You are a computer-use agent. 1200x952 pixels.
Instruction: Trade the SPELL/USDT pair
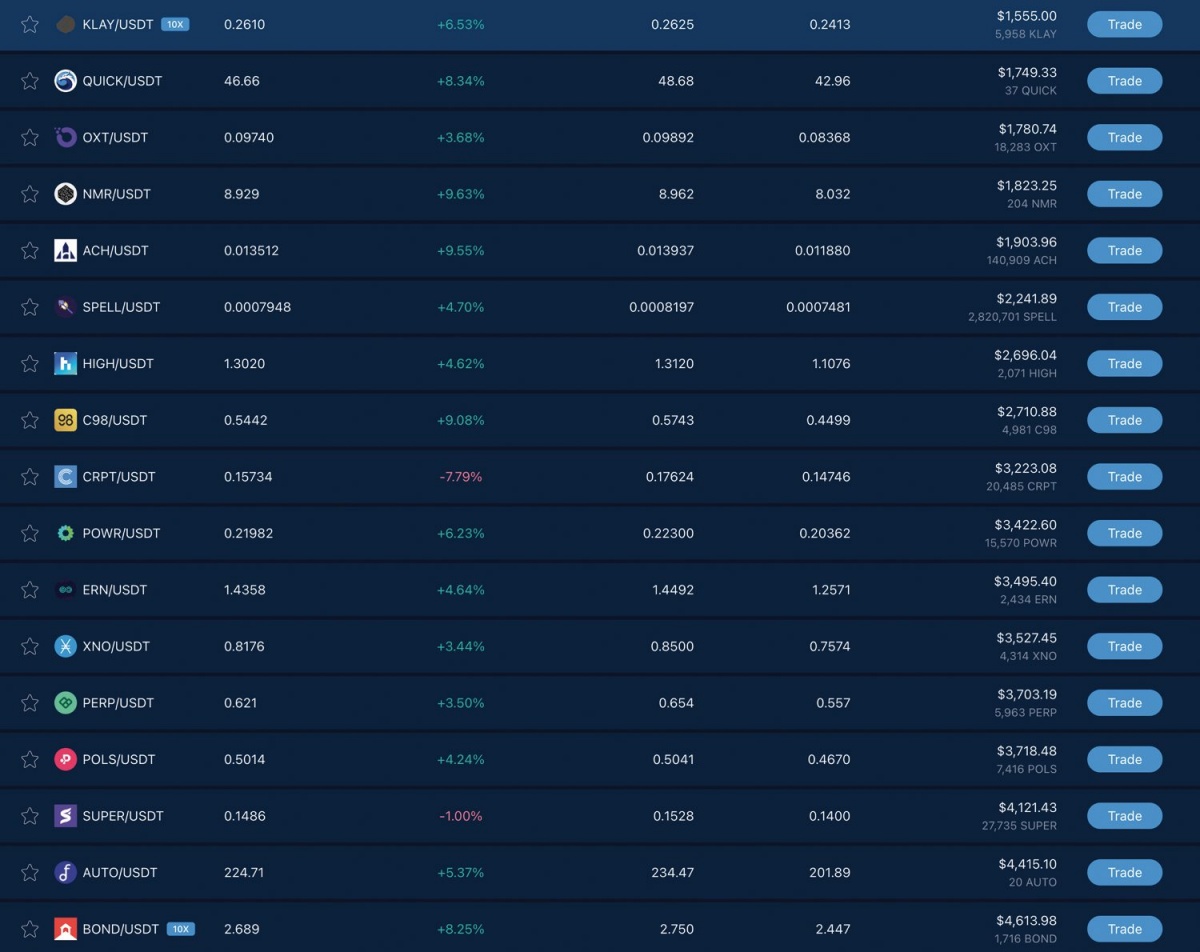click(x=1125, y=307)
